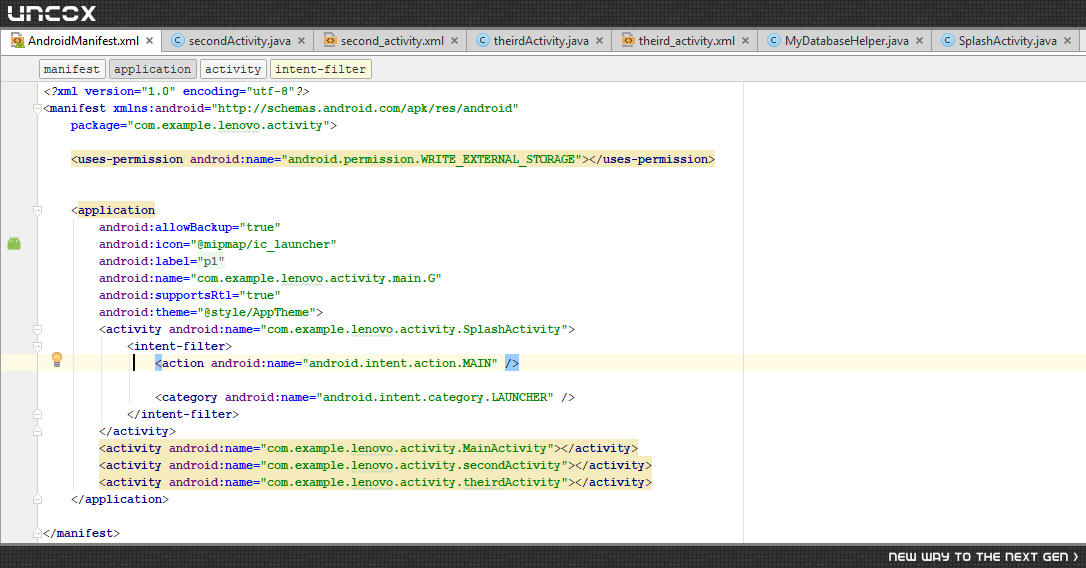The width and height of the screenshot is (1086, 568).
Task: Click the closing intent-filter fold marker
Action: click(x=37, y=414)
